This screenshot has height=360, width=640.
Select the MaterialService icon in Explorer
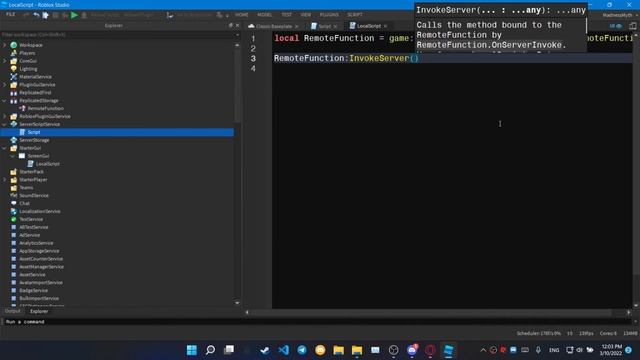14,76
